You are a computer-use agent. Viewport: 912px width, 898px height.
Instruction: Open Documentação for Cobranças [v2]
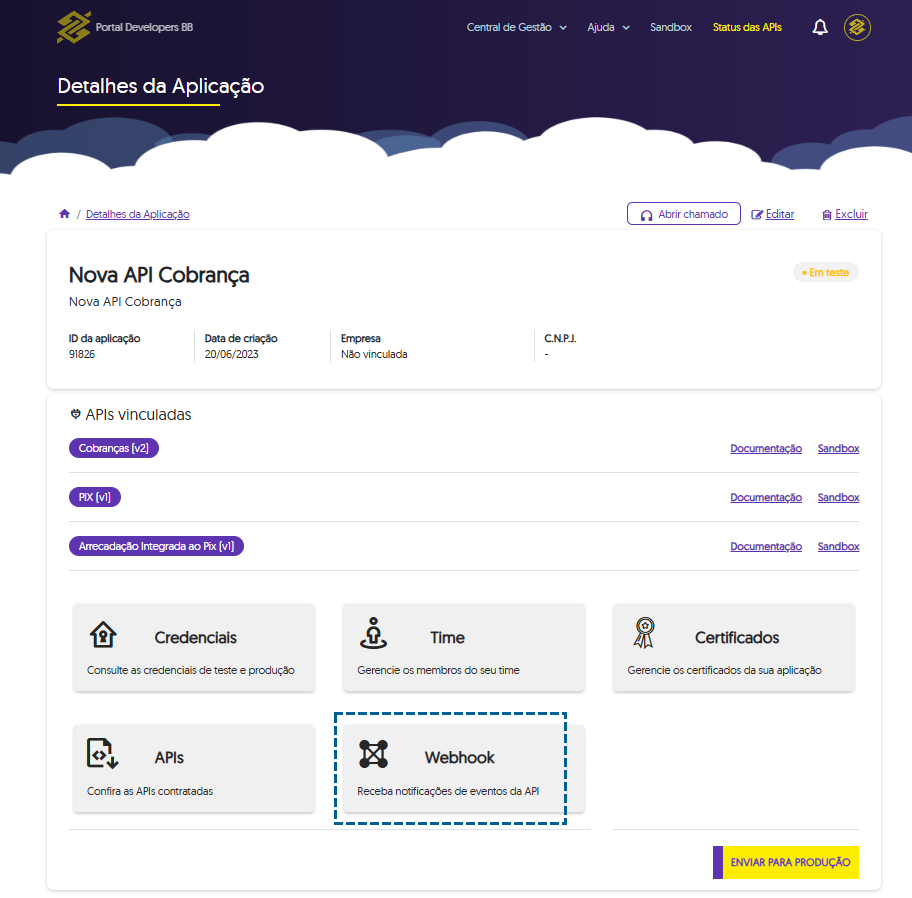click(x=766, y=448)
